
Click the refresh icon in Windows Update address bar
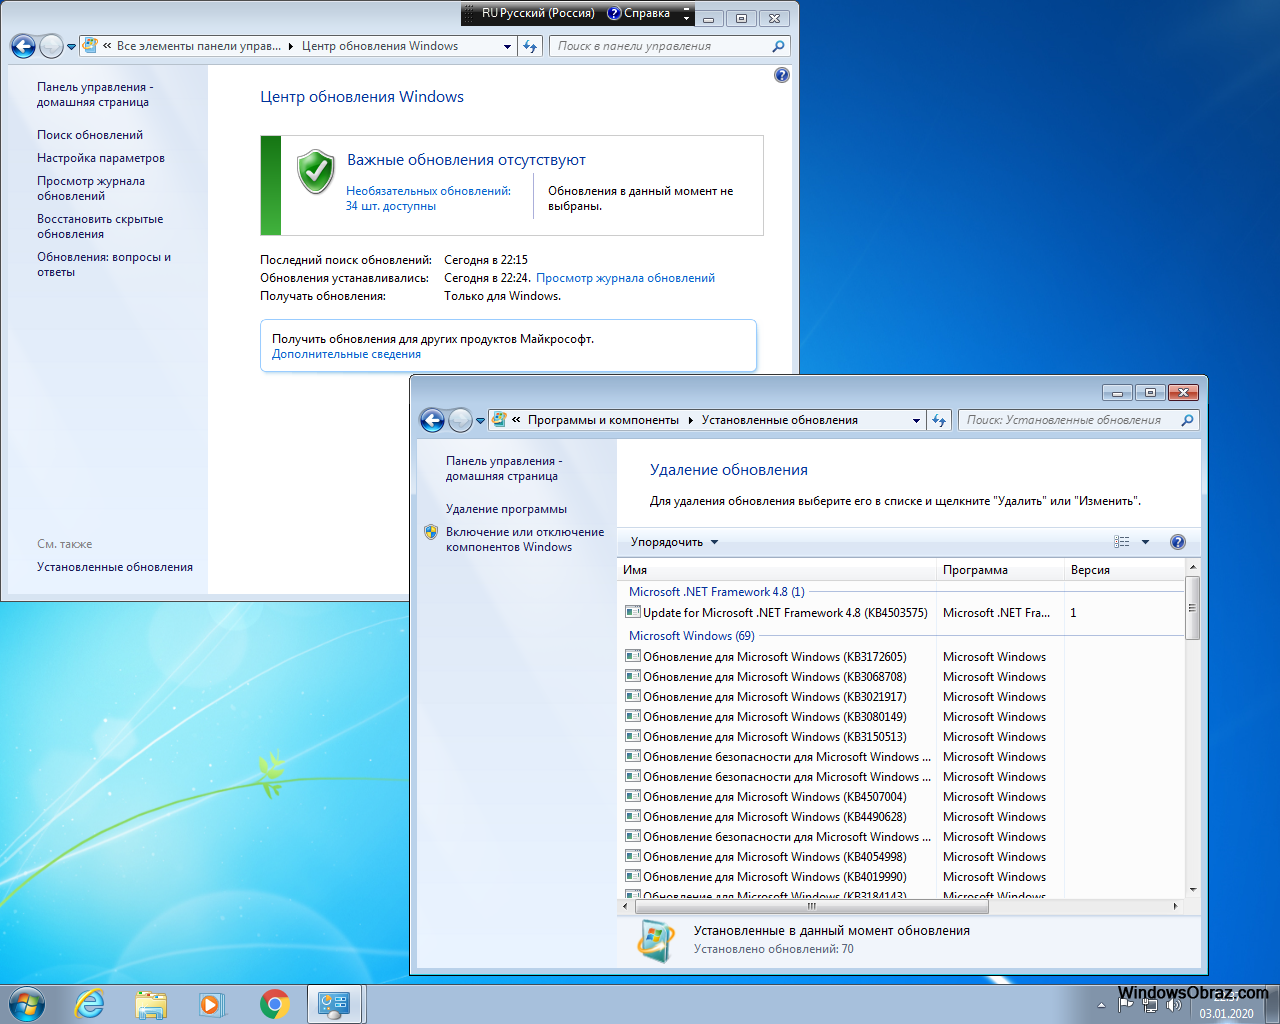530,46
